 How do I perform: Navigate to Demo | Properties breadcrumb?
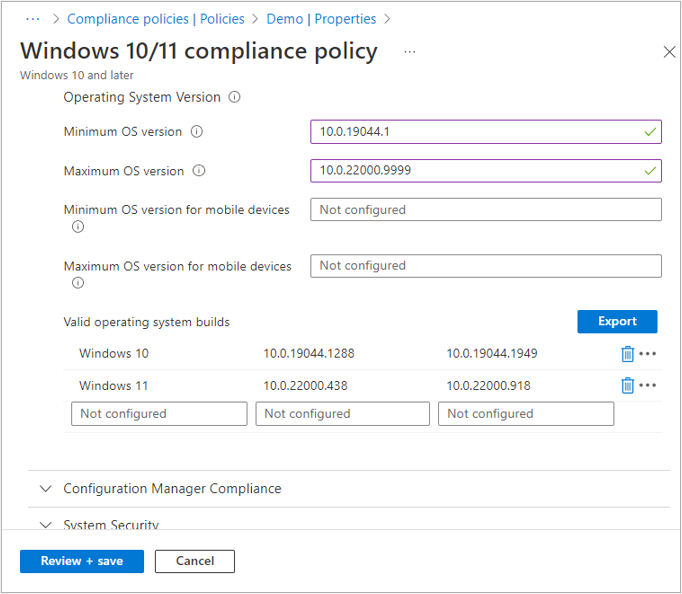point(321,19)
